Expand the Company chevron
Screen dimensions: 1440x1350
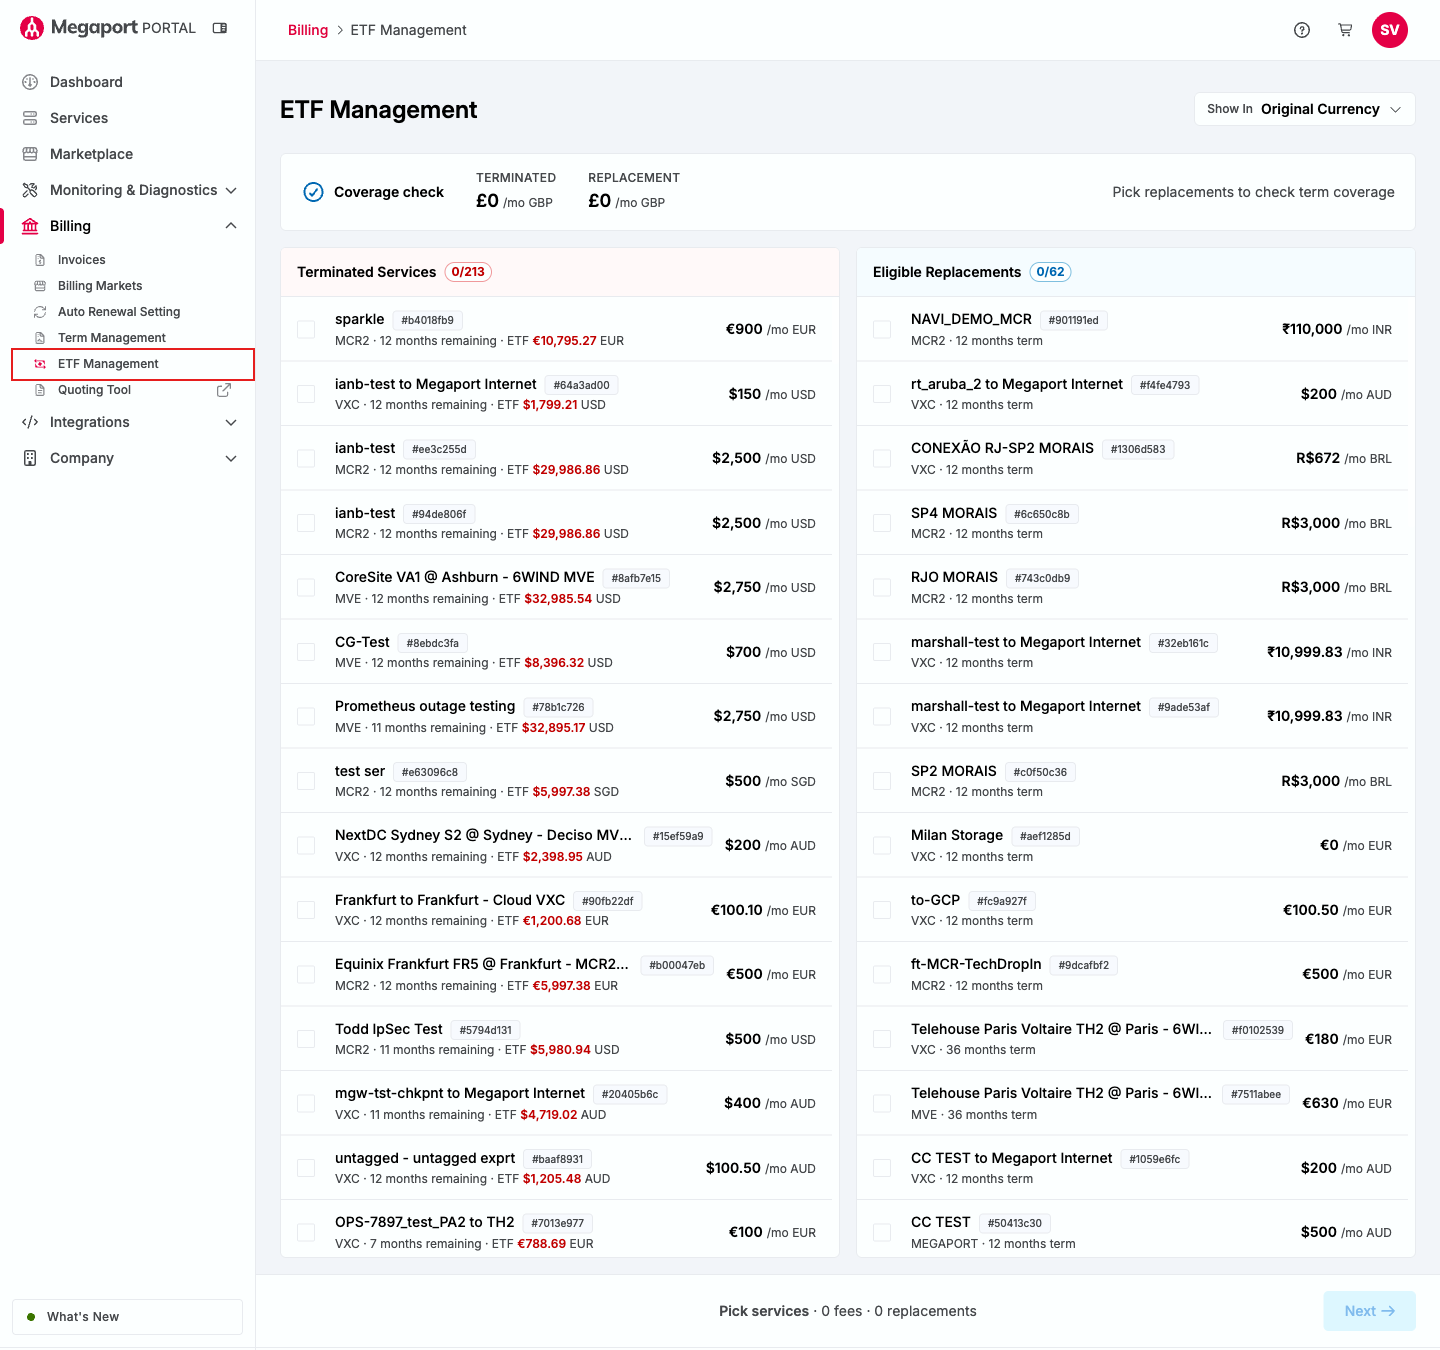(x=231, y=458)
